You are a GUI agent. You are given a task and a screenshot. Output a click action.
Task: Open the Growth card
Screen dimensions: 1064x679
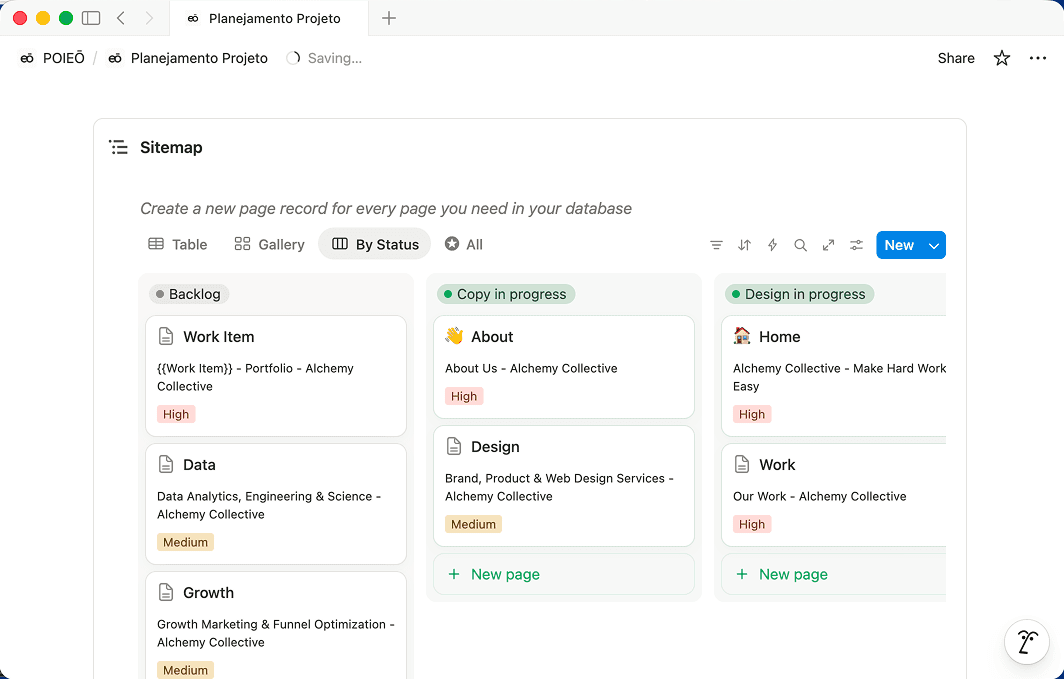click(276, 625)
